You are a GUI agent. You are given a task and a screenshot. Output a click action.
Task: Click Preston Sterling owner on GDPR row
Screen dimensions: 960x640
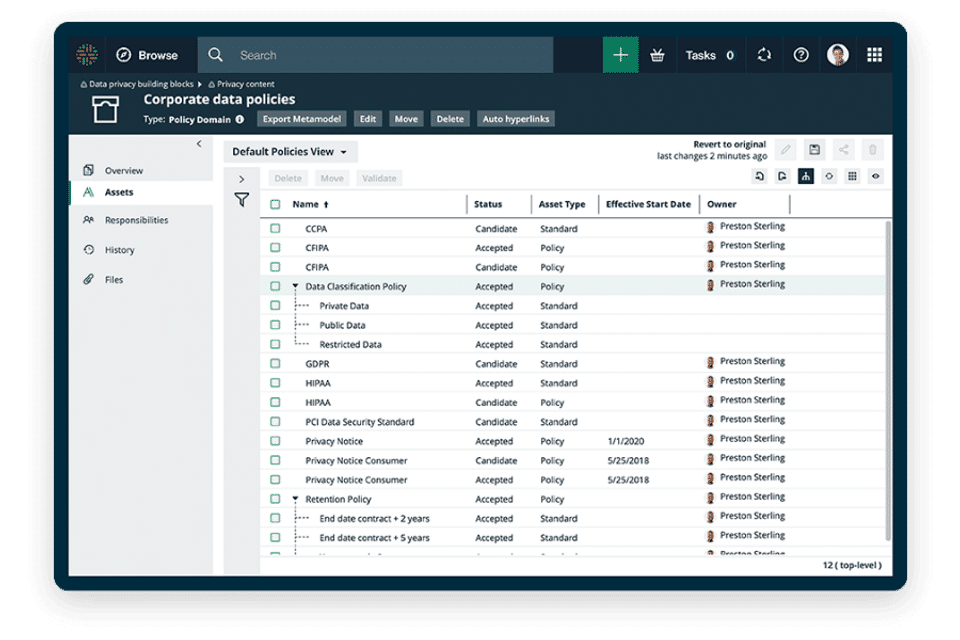tap(752, 361)
